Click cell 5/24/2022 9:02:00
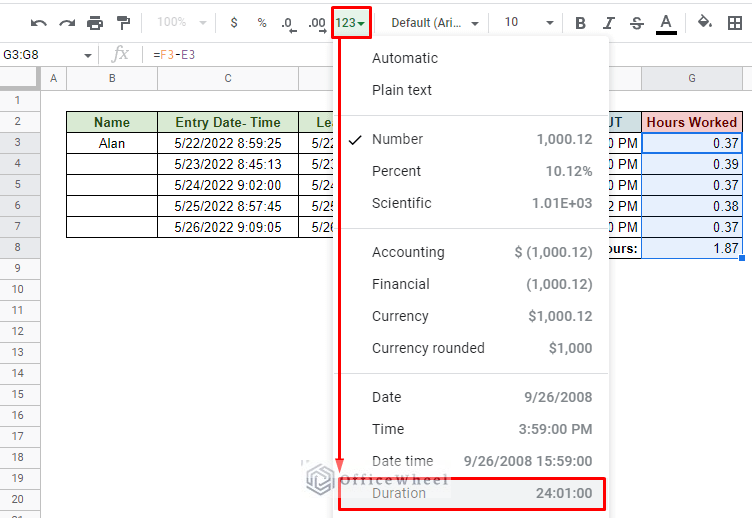The width and height of the screenshot is (752, 518). click(x=228, y=186)
